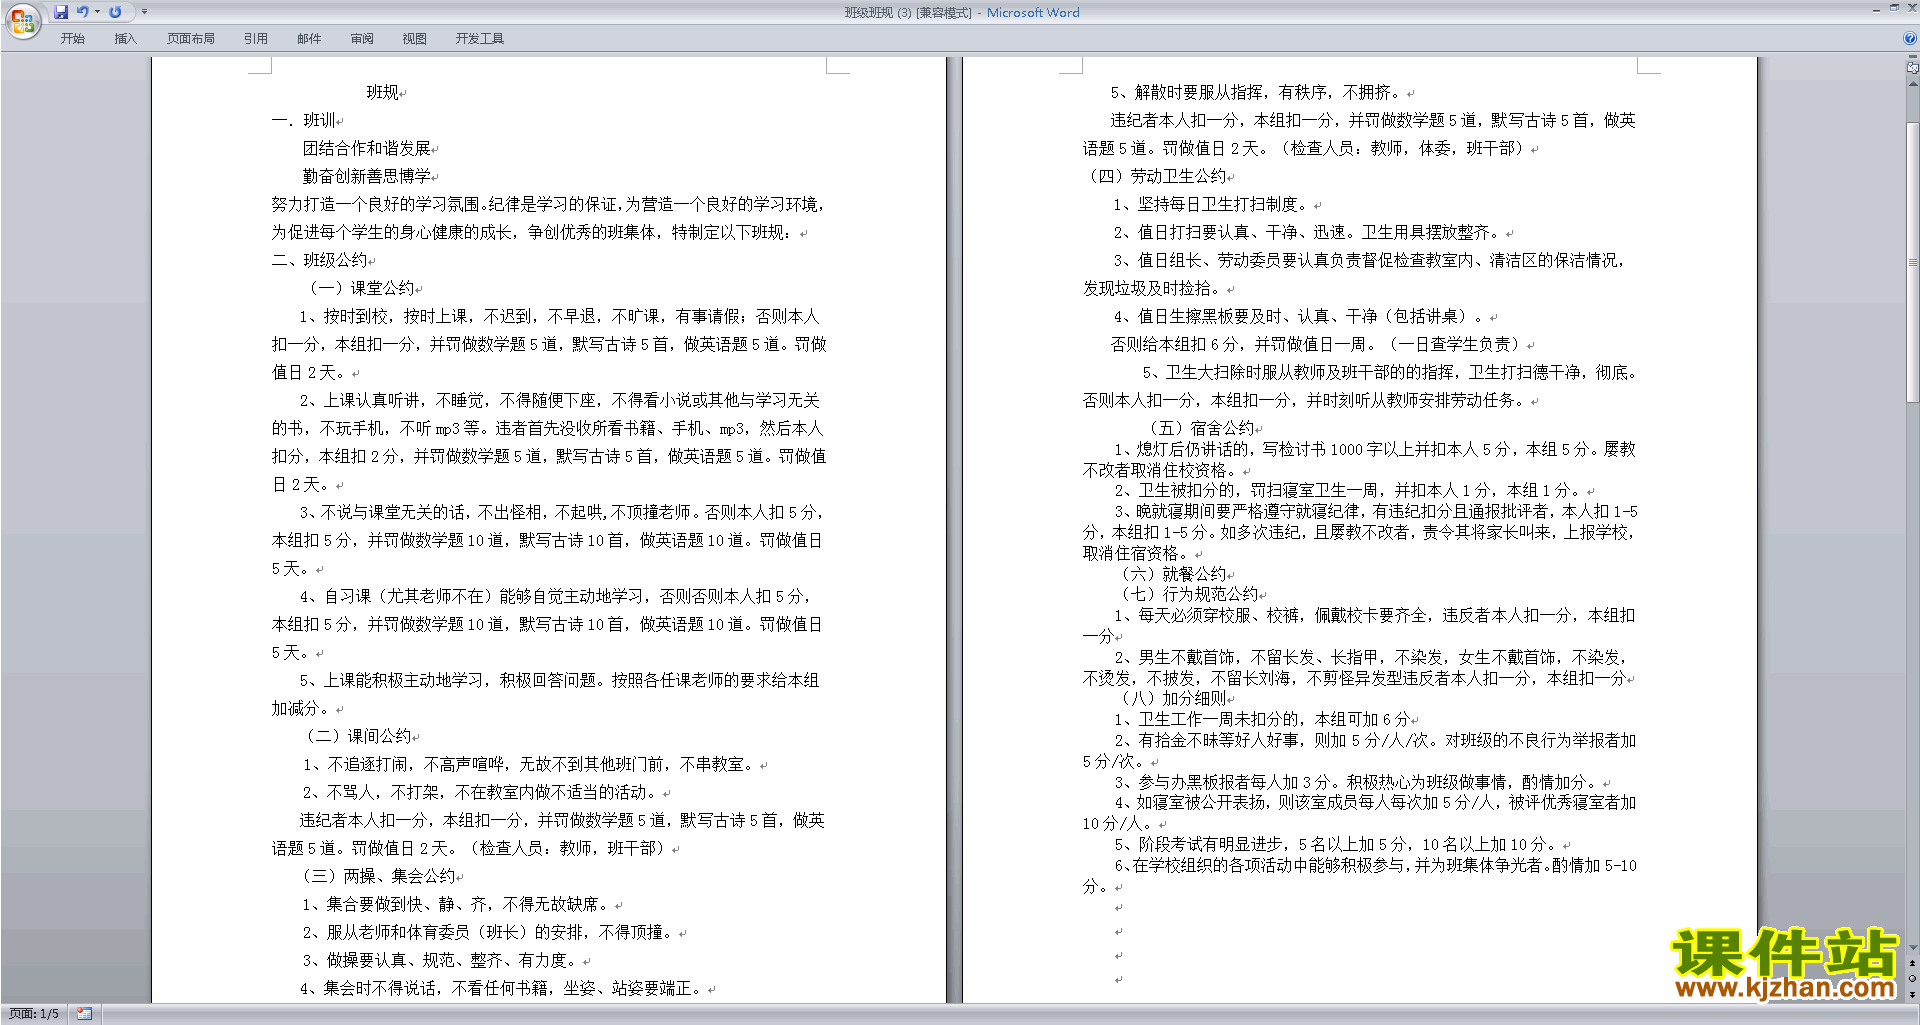Click the line 团结合作和谐发展

tap(367, 148)
